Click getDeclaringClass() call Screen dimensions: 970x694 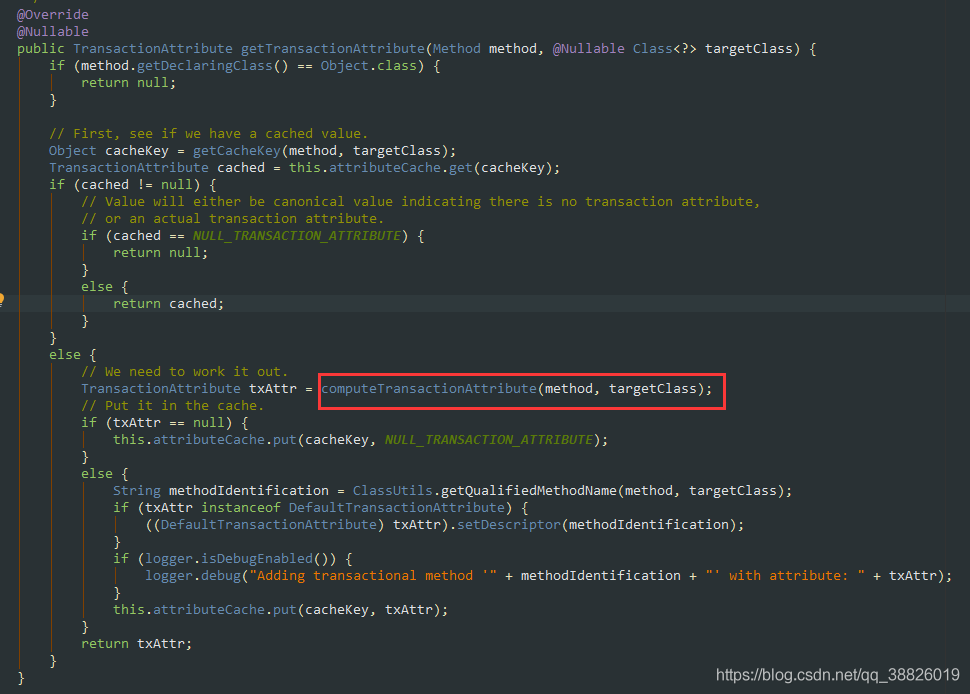click(212, 66)
